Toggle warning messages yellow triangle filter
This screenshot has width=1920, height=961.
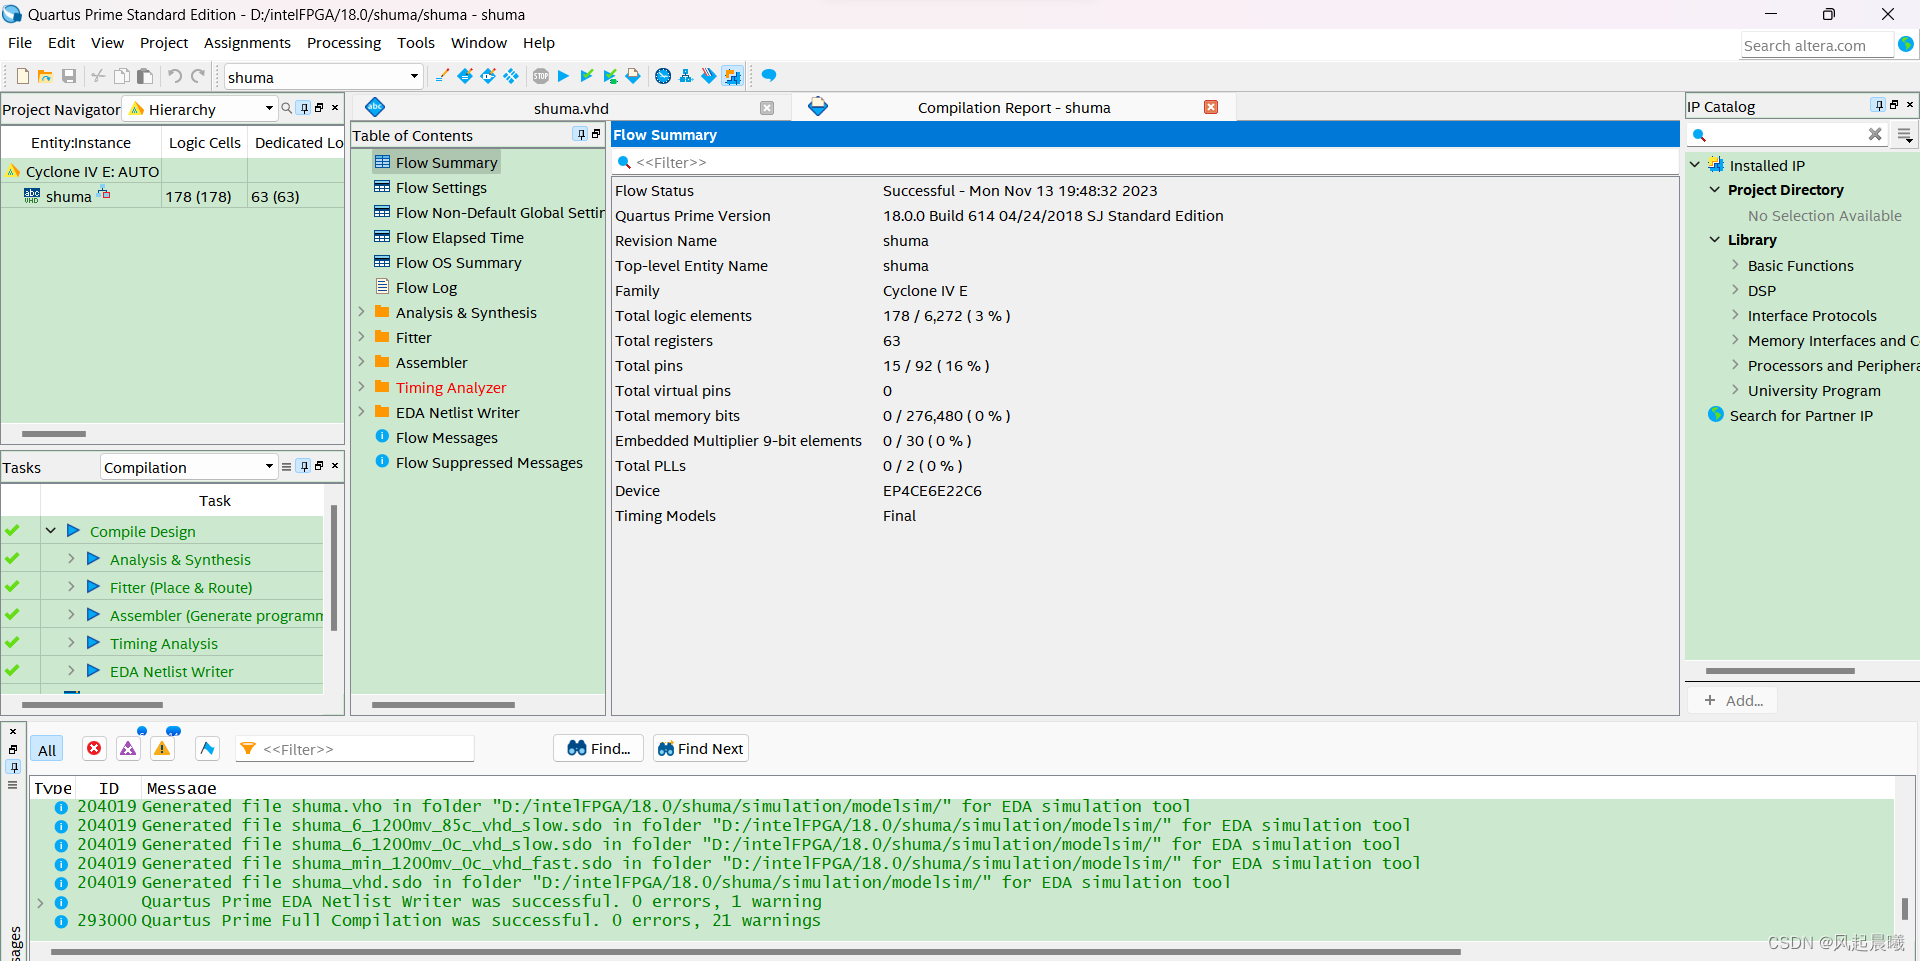(x=162, y=748)
